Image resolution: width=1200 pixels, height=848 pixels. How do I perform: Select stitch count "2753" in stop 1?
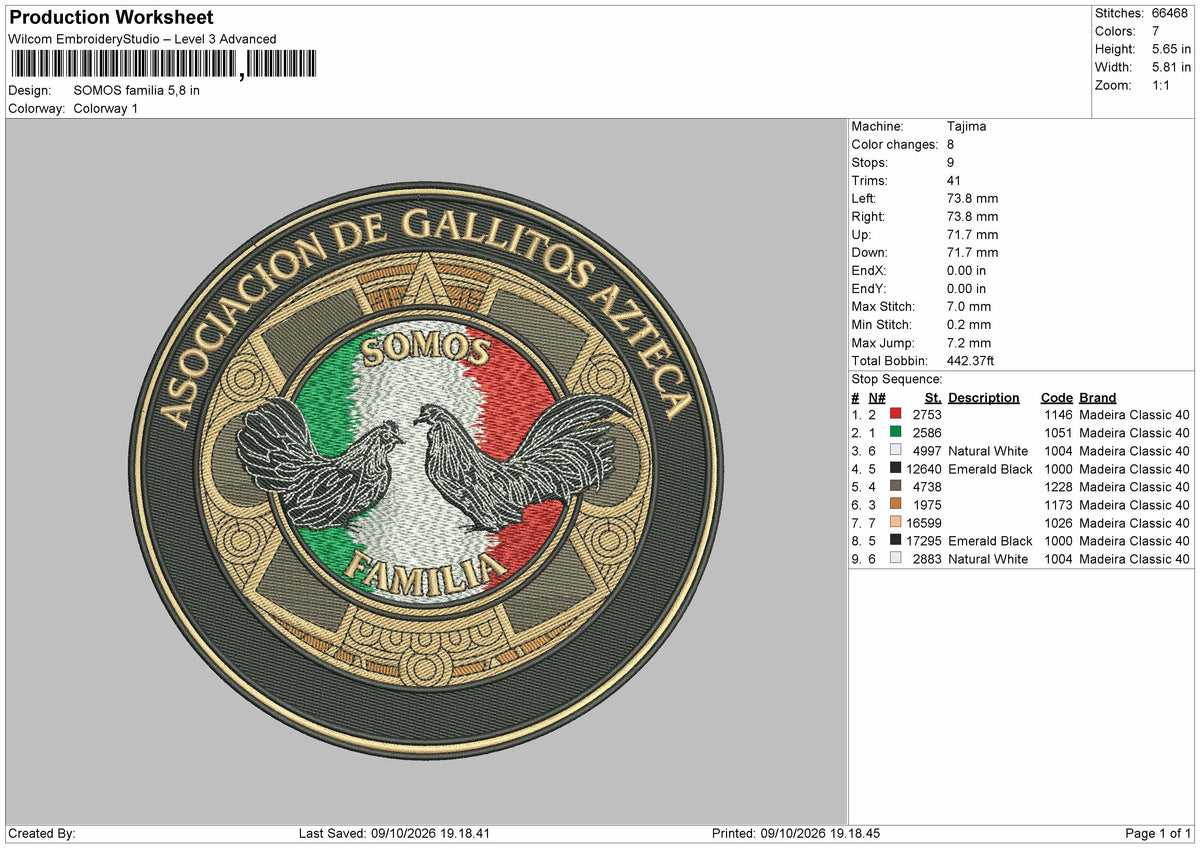927,415
